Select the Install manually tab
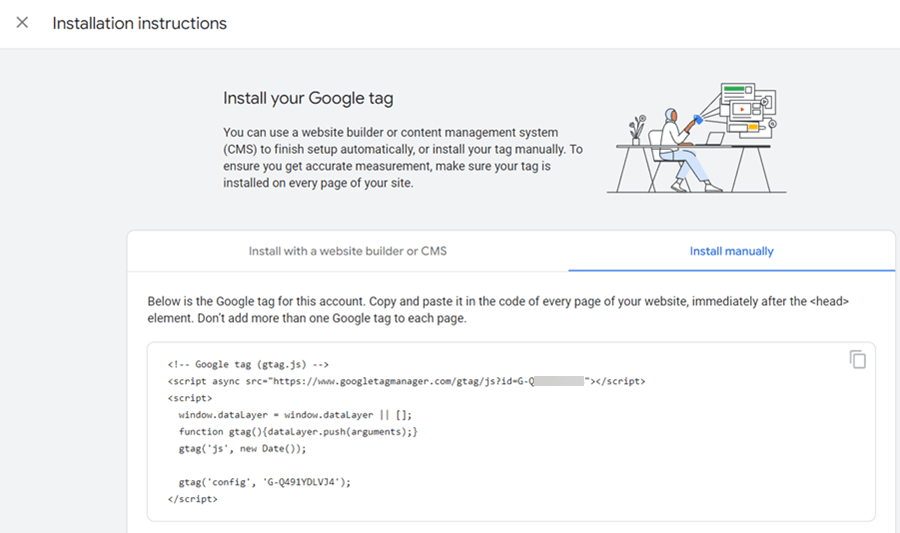 (731, 251)
